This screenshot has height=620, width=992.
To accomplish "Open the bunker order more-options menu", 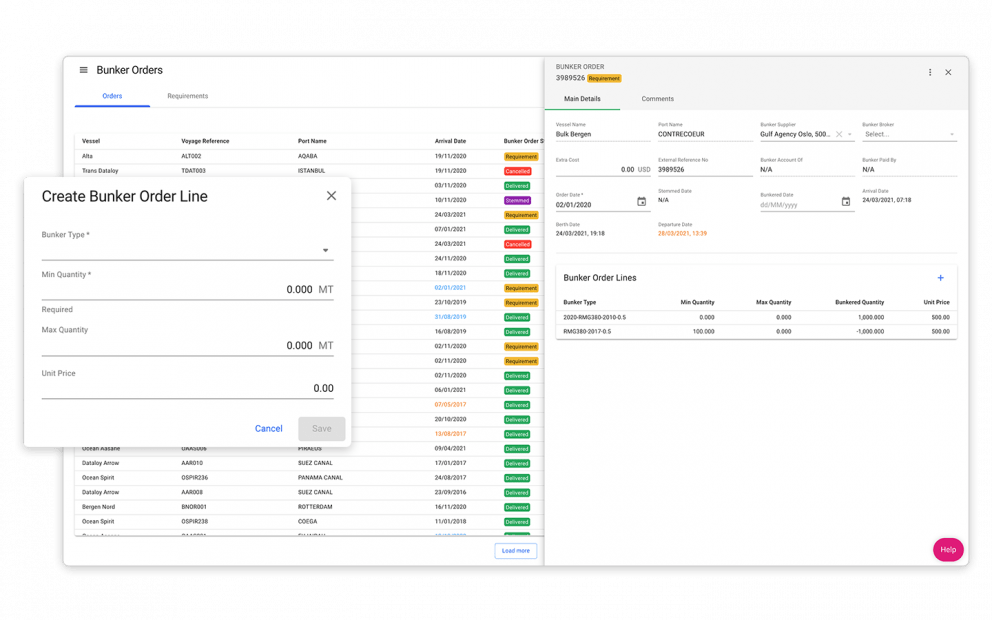I will pos(930,72).
